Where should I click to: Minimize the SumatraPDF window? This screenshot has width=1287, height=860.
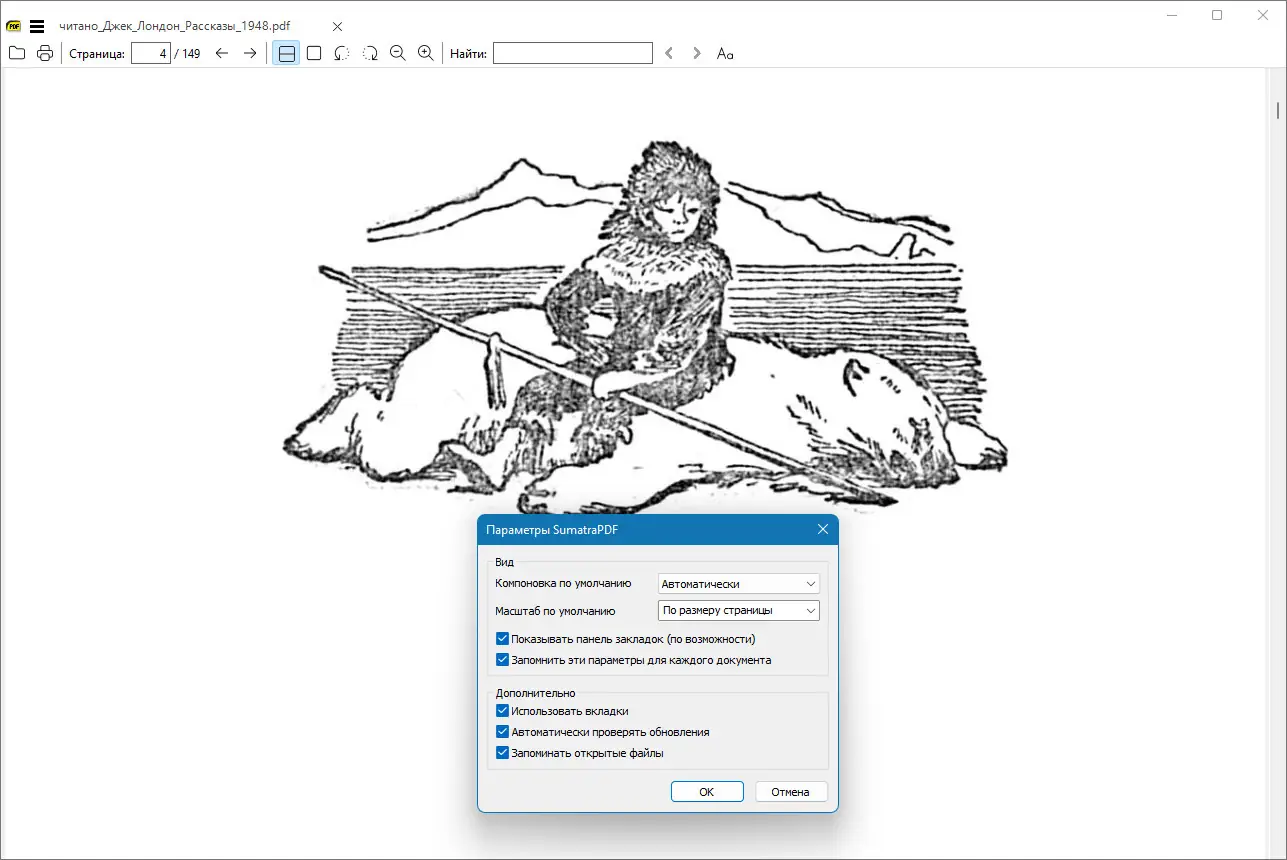pyautogui.click(x=1172, y=15)
